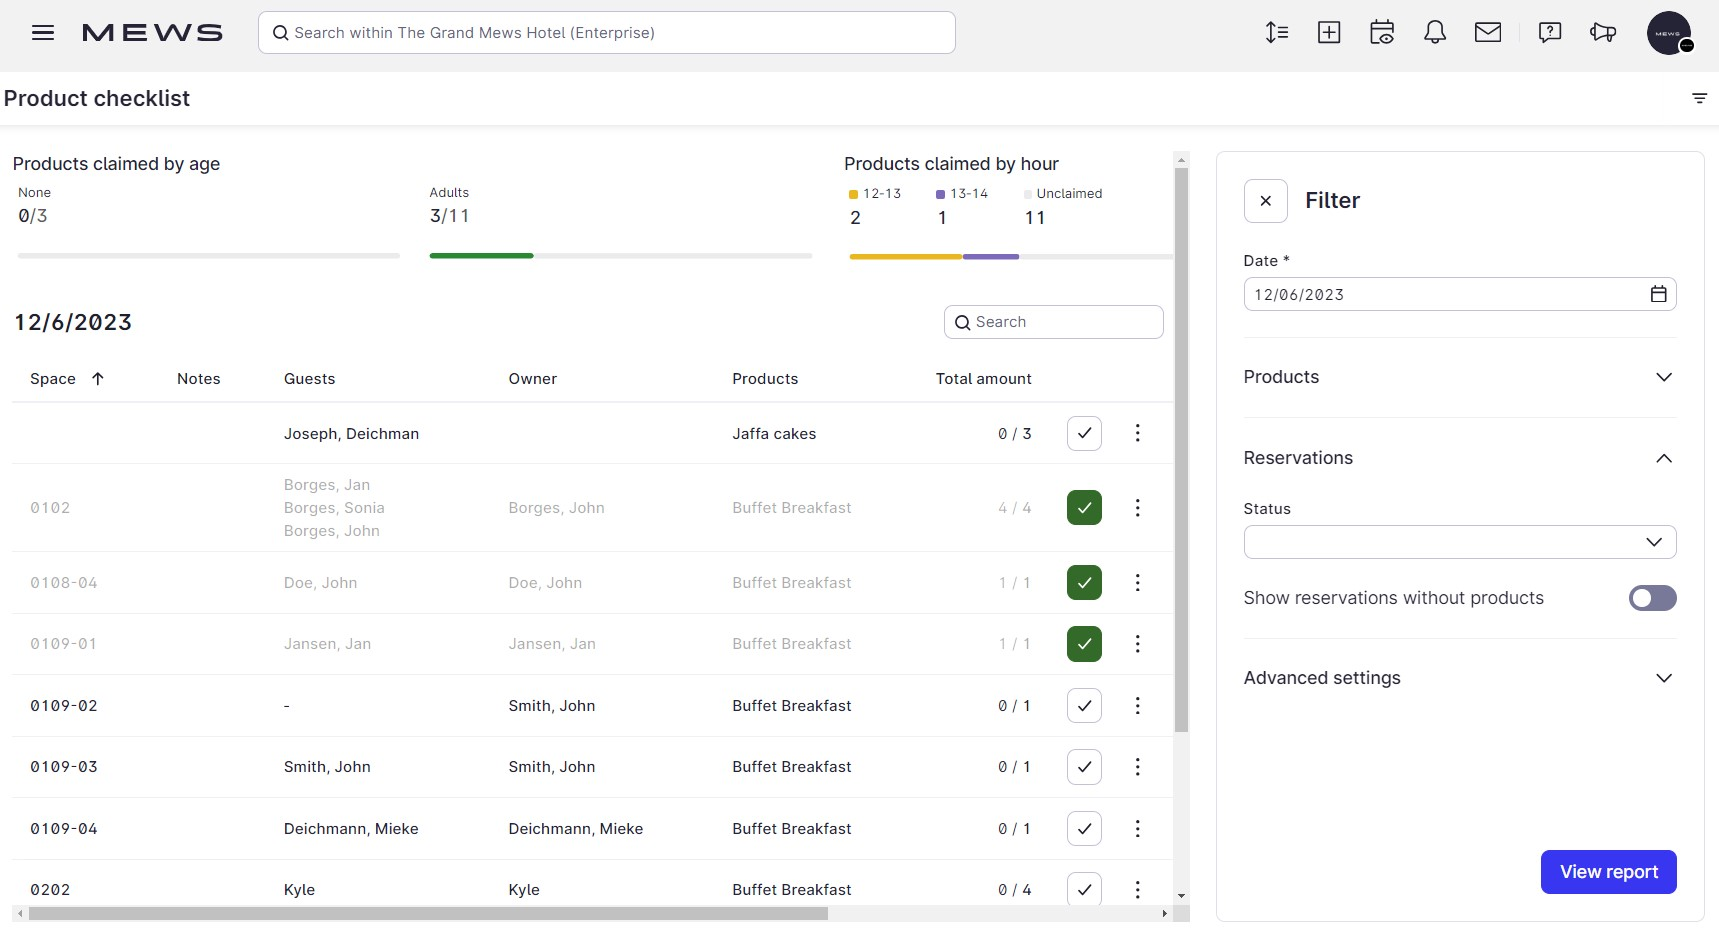Image resolution: width=1719 pixels, height=944 pixels.
Task: Click the horizontal scrollbar under the table
Action: [x=428, y=913]
